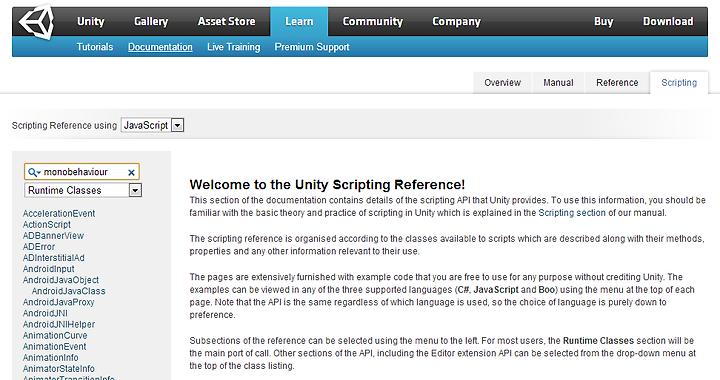
Task: Switch to the Manual tab
Action: click(558, 83)
